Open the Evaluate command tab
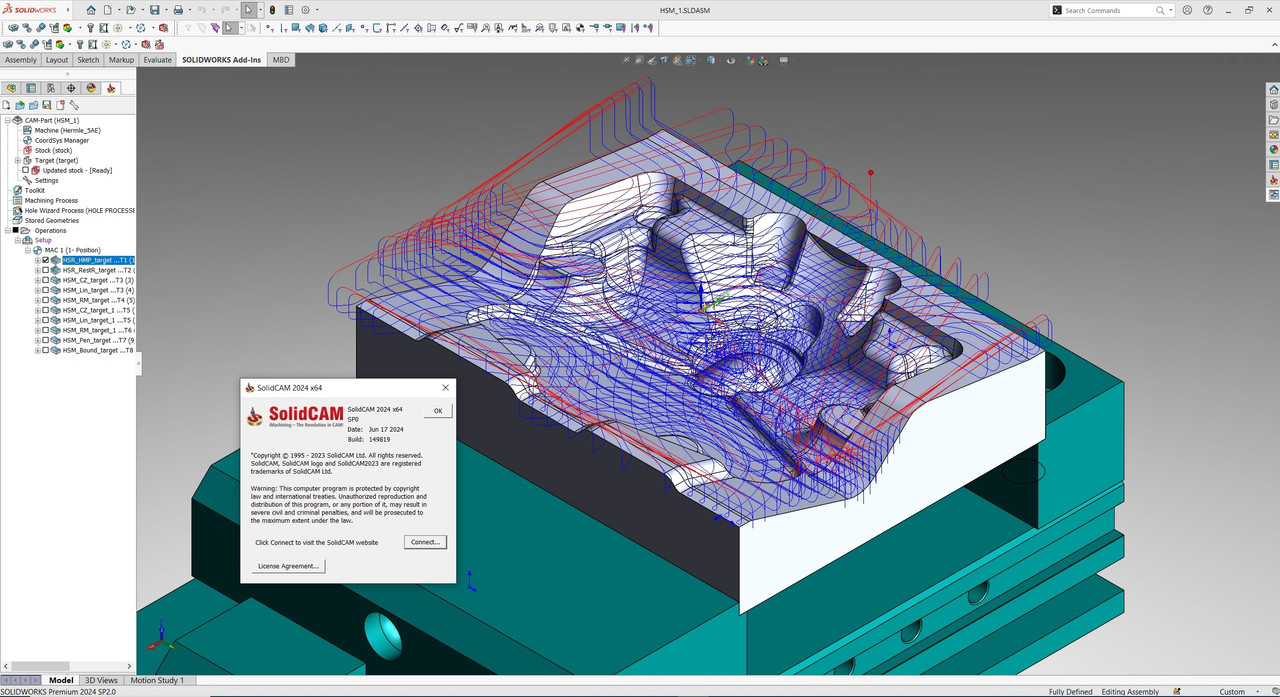This screenshot has height=697, width=1280. [x=157, y=60]
